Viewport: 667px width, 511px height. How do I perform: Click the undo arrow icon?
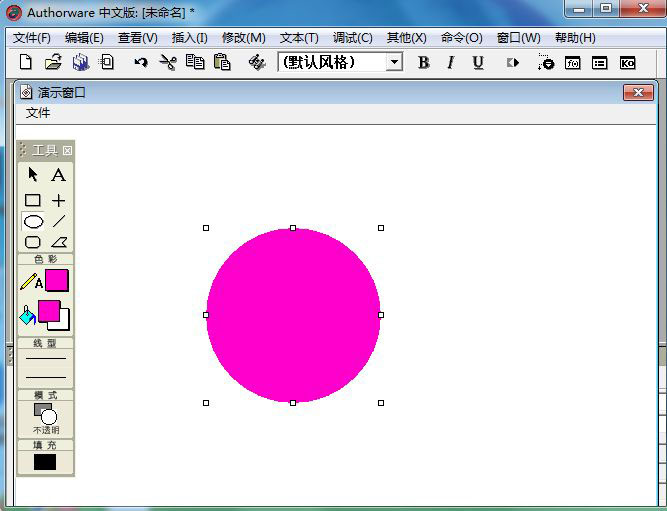coord(141,62)
